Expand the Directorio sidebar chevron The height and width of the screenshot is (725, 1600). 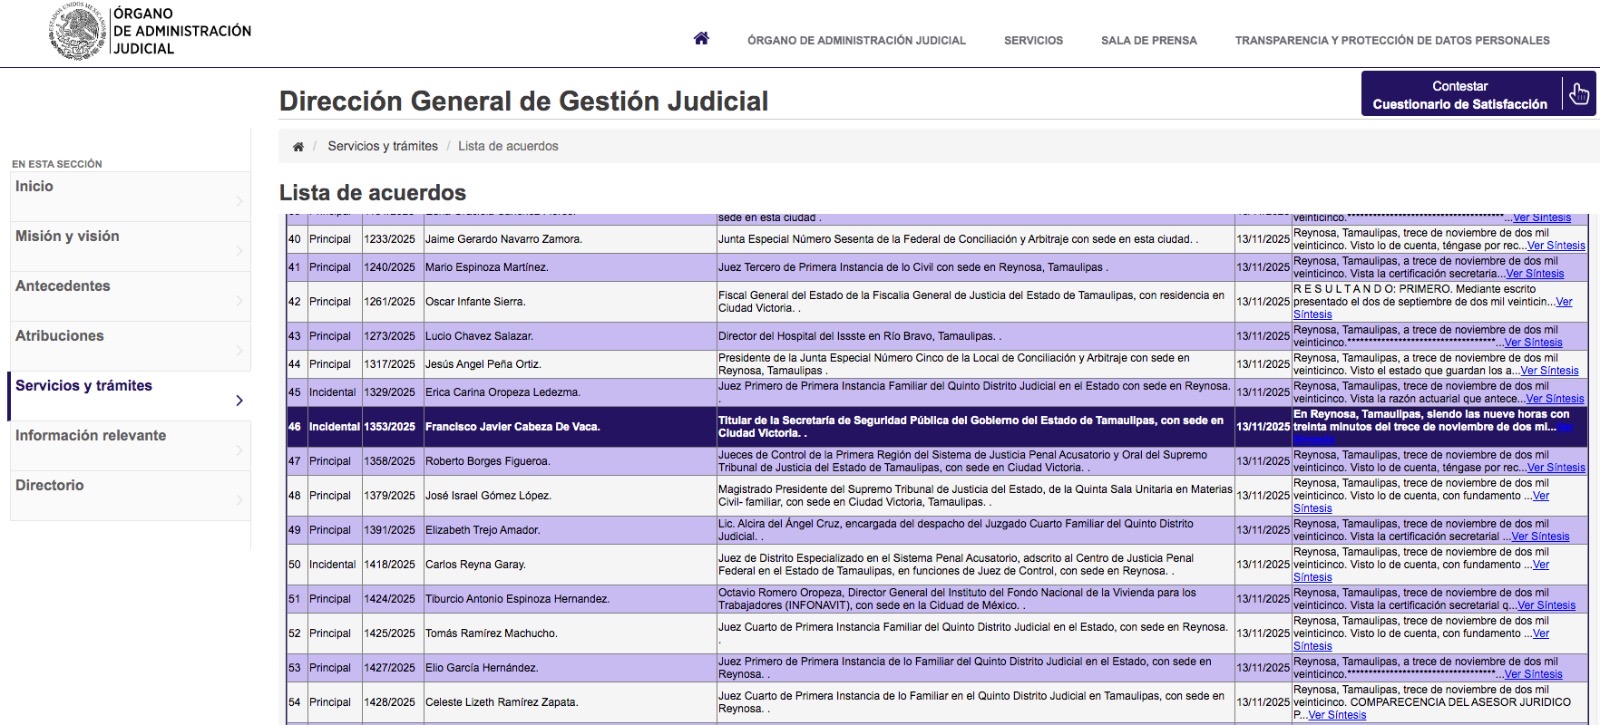(x=239, y=500)
